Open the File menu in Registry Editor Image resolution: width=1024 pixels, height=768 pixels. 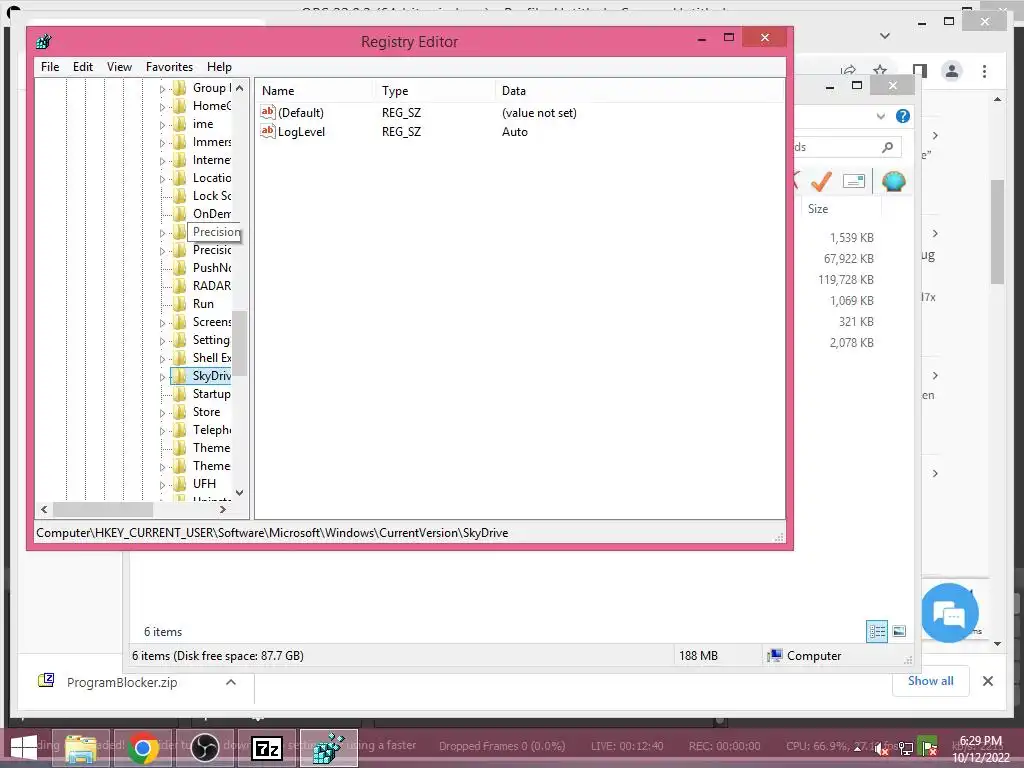coord(50,67)
